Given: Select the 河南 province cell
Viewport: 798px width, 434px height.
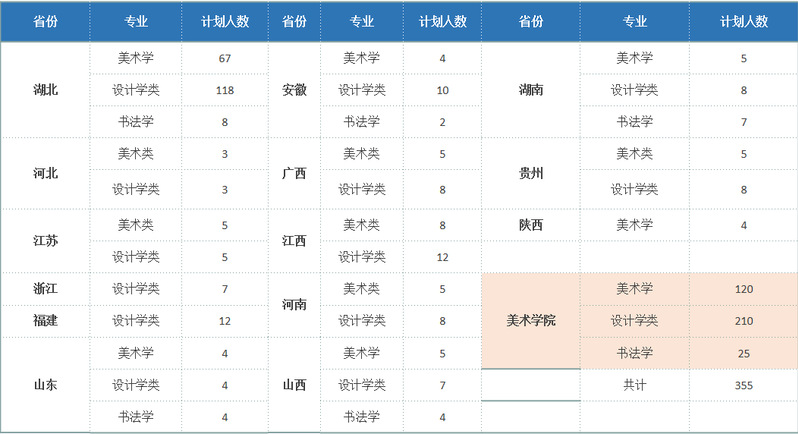Looking at the screenshot, I should 294,304.
